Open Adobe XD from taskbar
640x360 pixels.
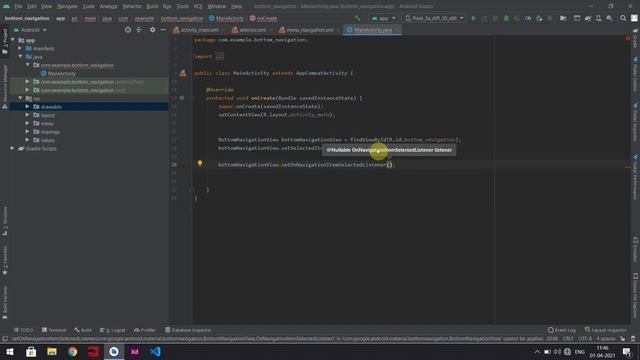(x=135, y=351)
